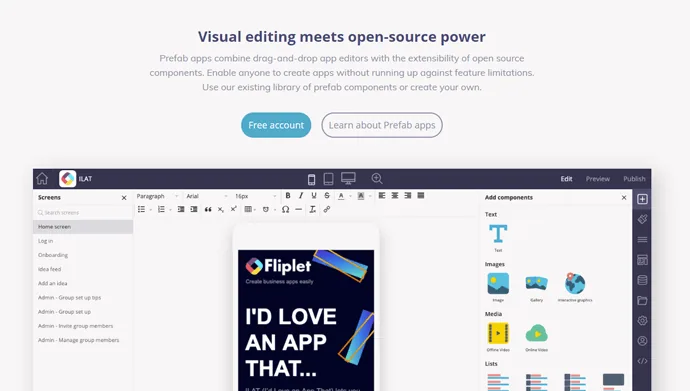Click the Online Video component icon

pyautogui.click(x=536, y=333)
